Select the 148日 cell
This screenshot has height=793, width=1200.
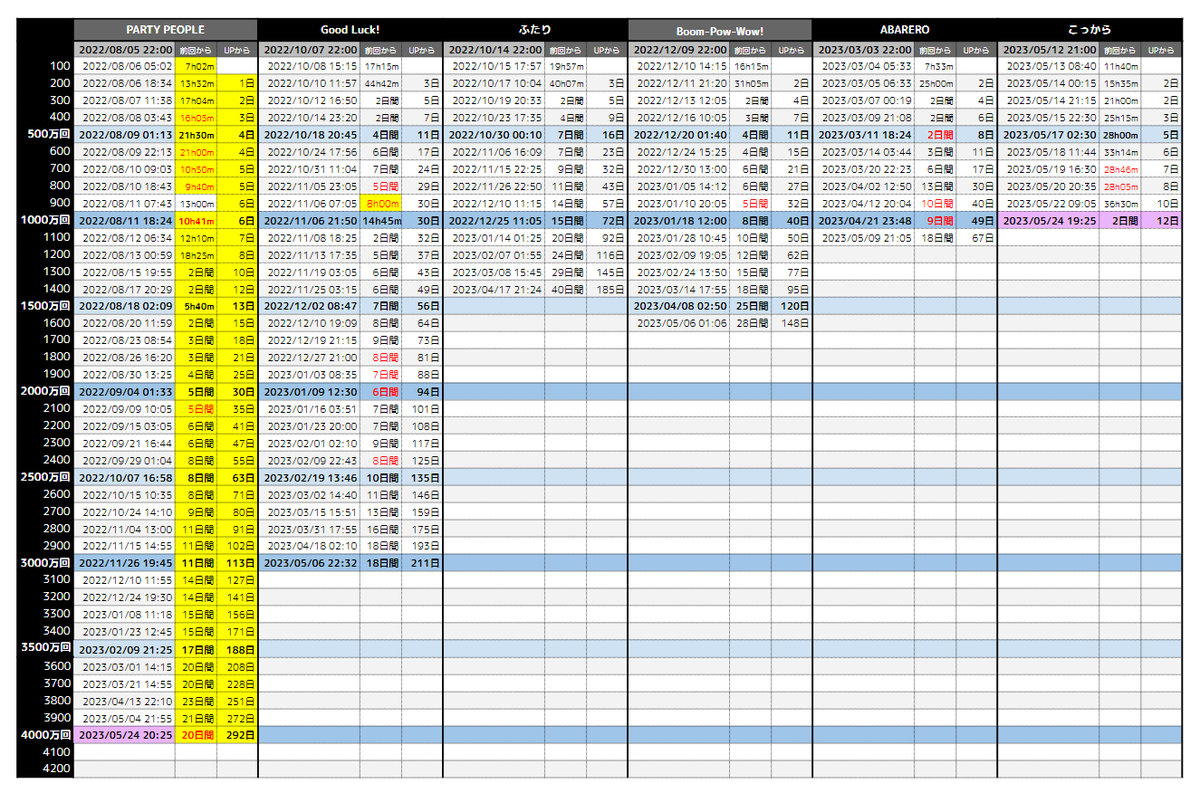[792, 322]
